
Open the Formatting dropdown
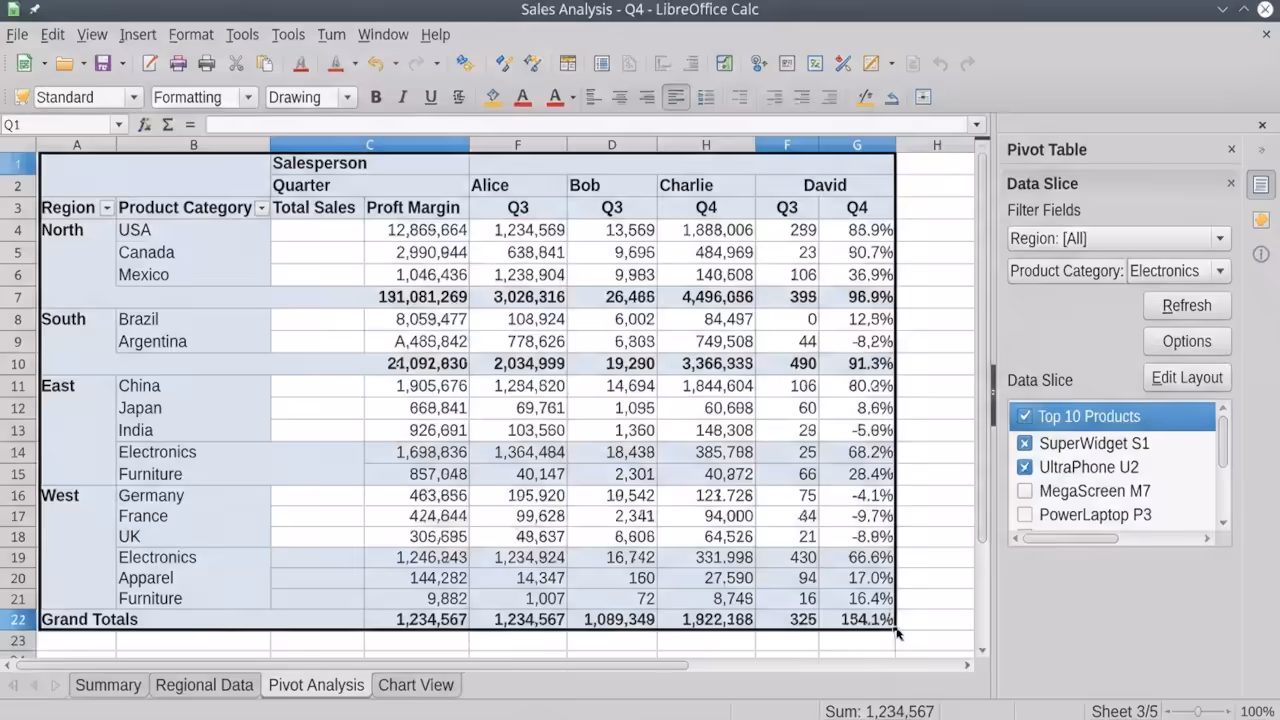(248, 97)
